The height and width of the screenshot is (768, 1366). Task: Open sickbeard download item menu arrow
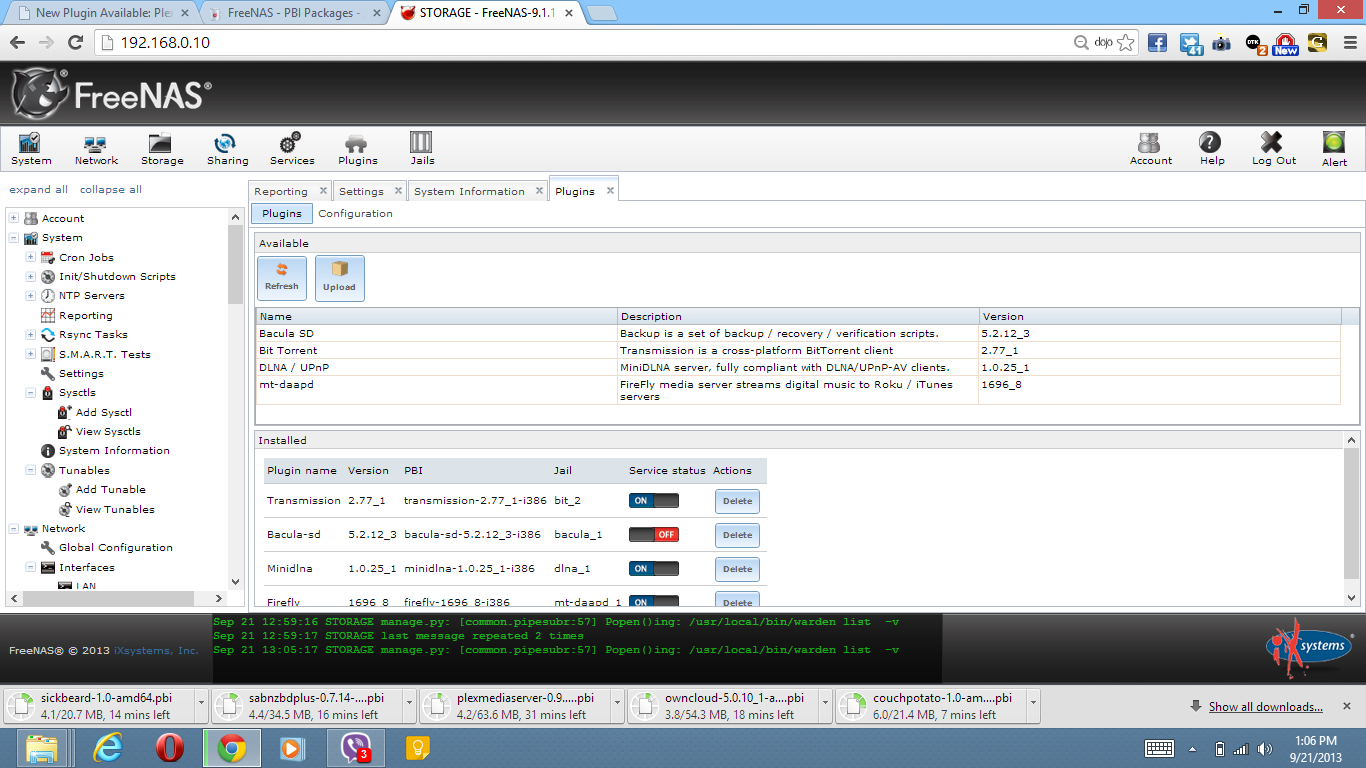[x=201, y=704]
